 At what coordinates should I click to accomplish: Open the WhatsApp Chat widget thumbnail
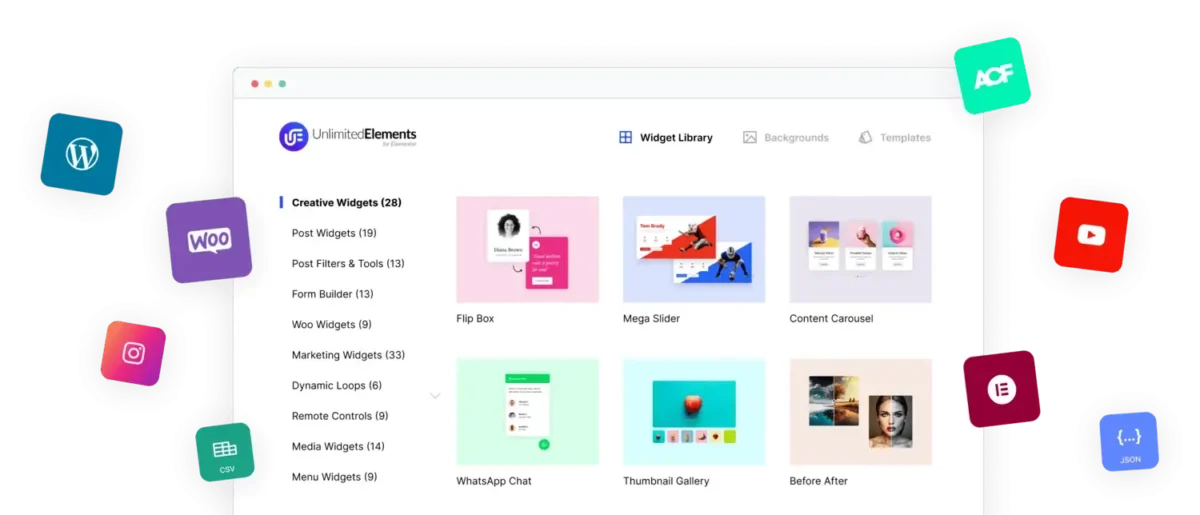click(x=528, y=411)
